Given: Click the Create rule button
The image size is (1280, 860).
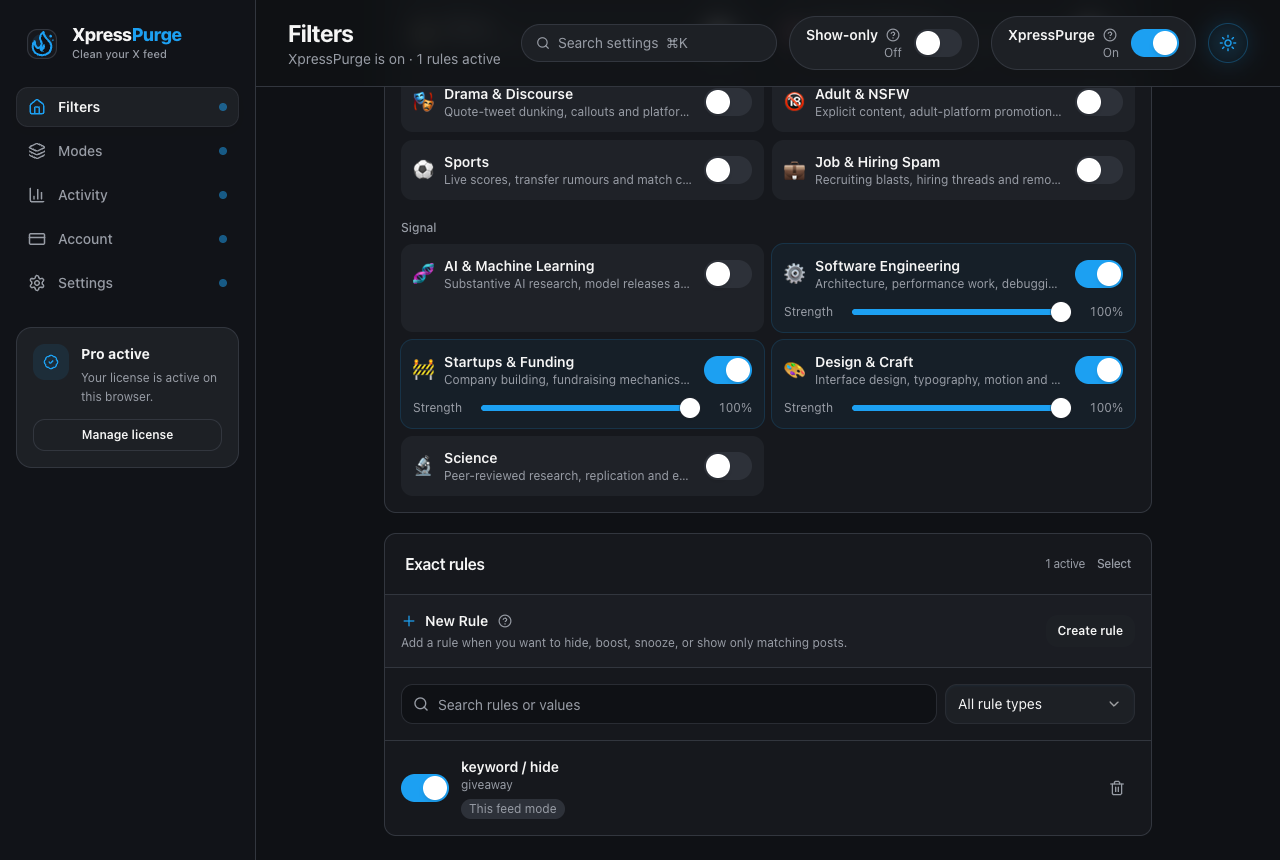Looking at the screenshot, I should pyautogui.click(x=1090, y=631).
